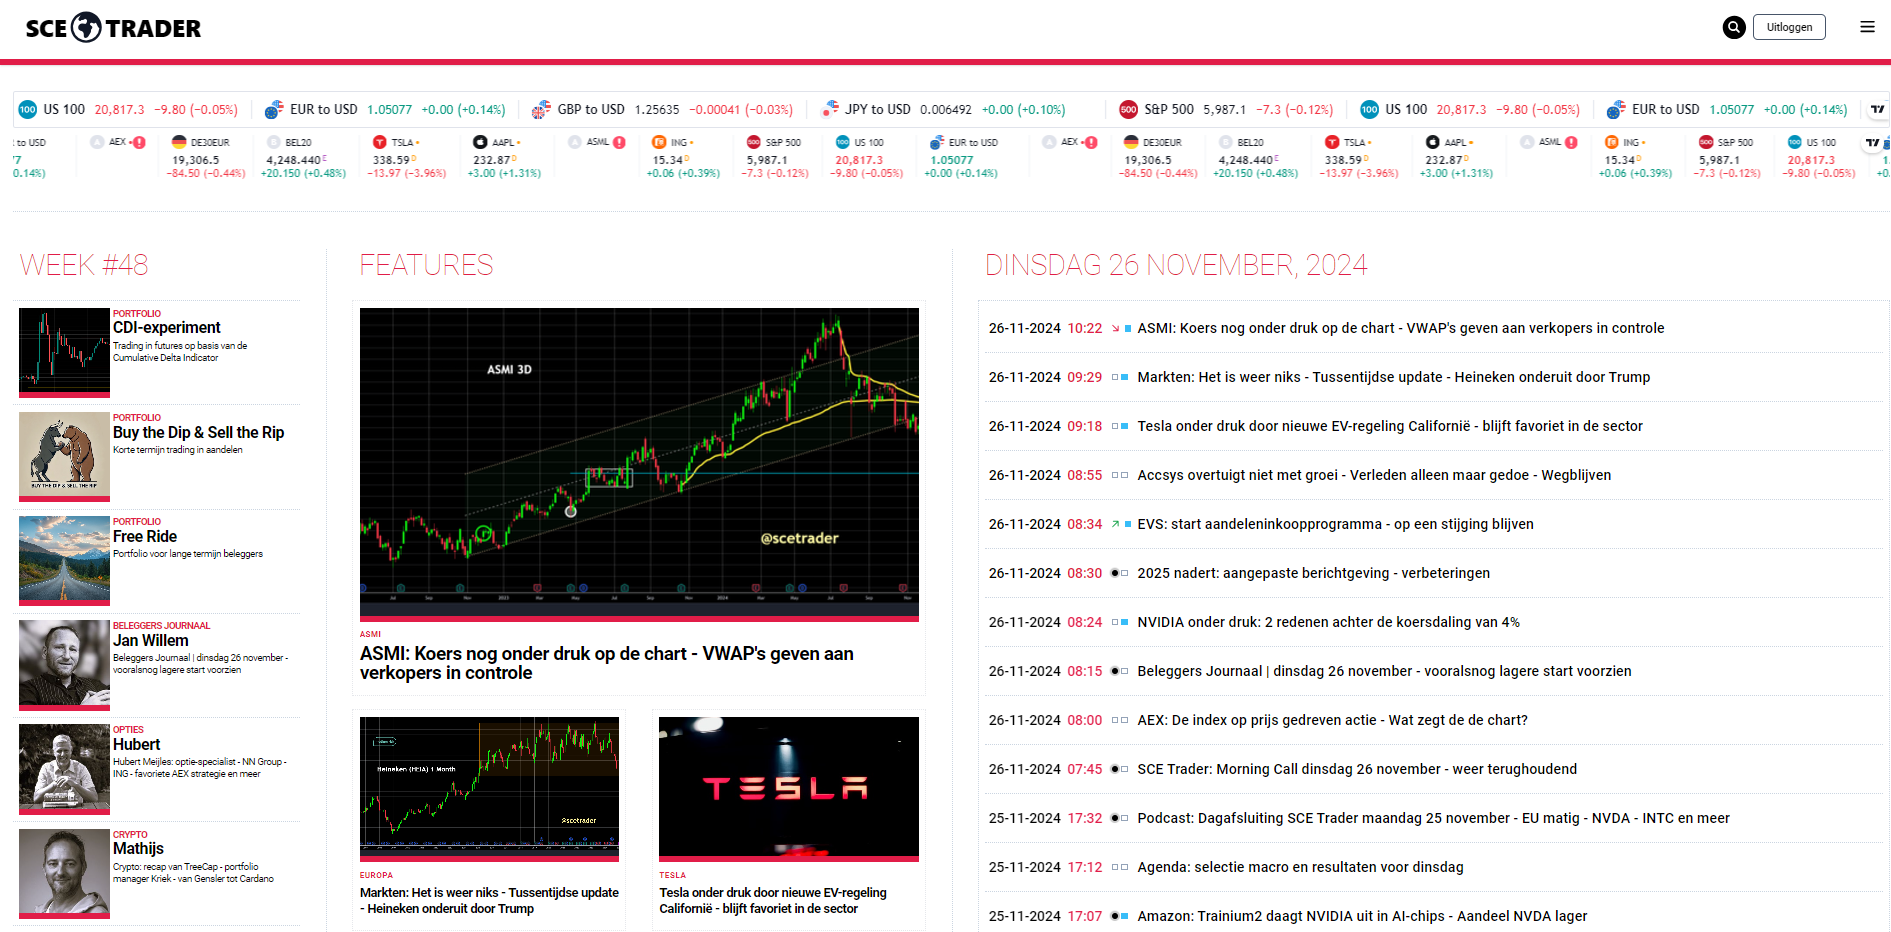The image size is (1891, 932).
Task: Open Hubert's portrait thumbnail
Action: point(64,768)
